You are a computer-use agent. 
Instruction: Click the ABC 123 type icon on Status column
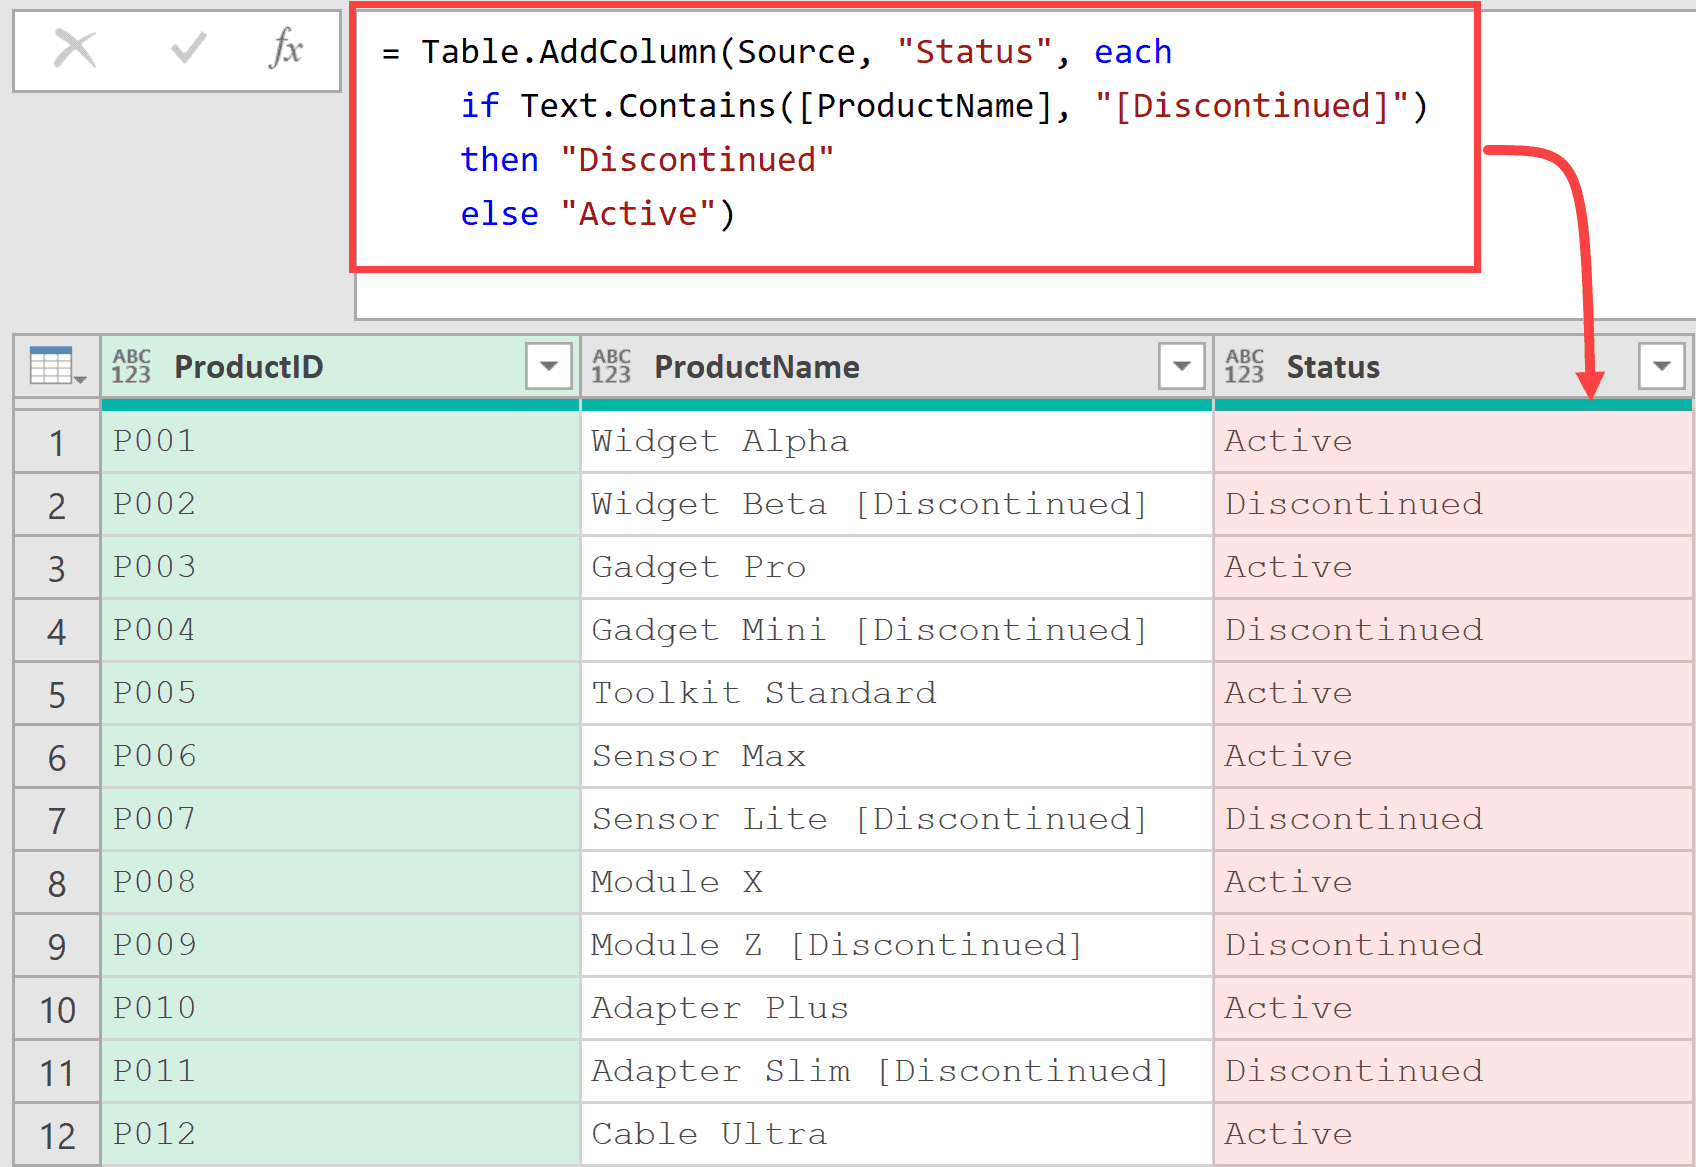click(x=1245, y=366)
